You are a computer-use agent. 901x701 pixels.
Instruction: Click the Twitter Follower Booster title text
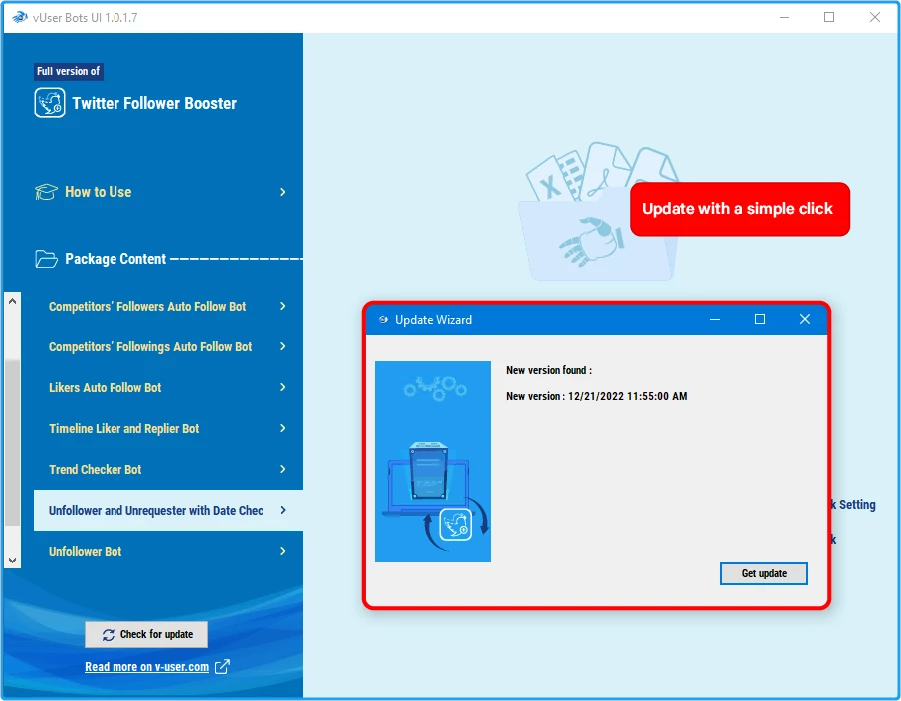pyautogui.click(x=155, y=103)
